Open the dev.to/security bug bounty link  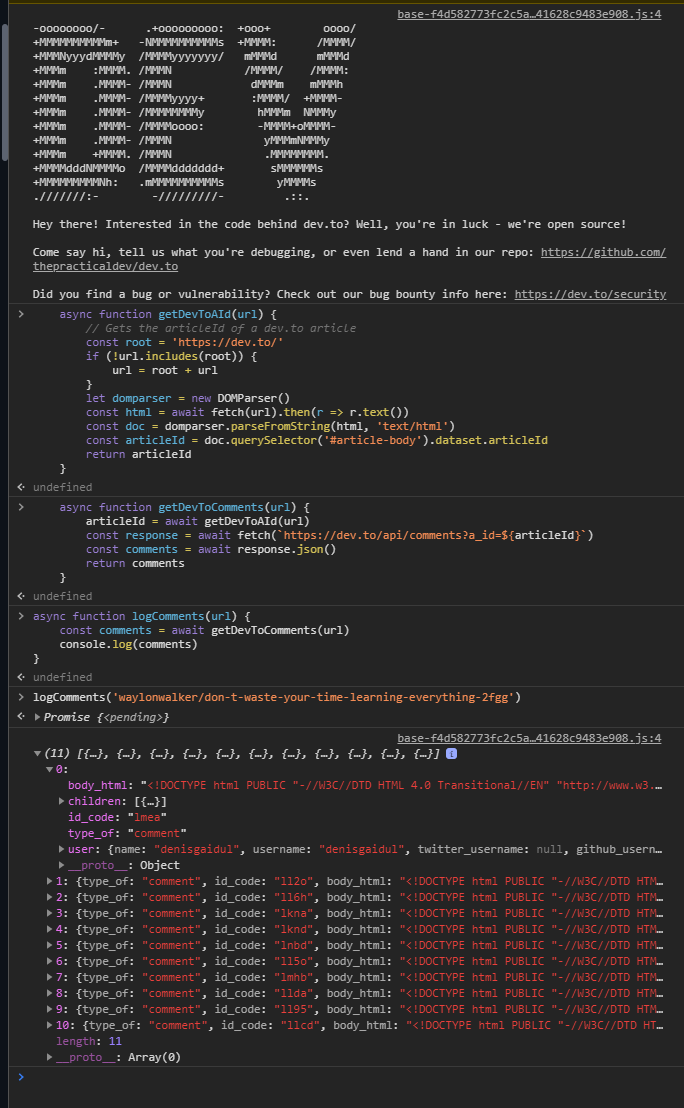[590, 294]
